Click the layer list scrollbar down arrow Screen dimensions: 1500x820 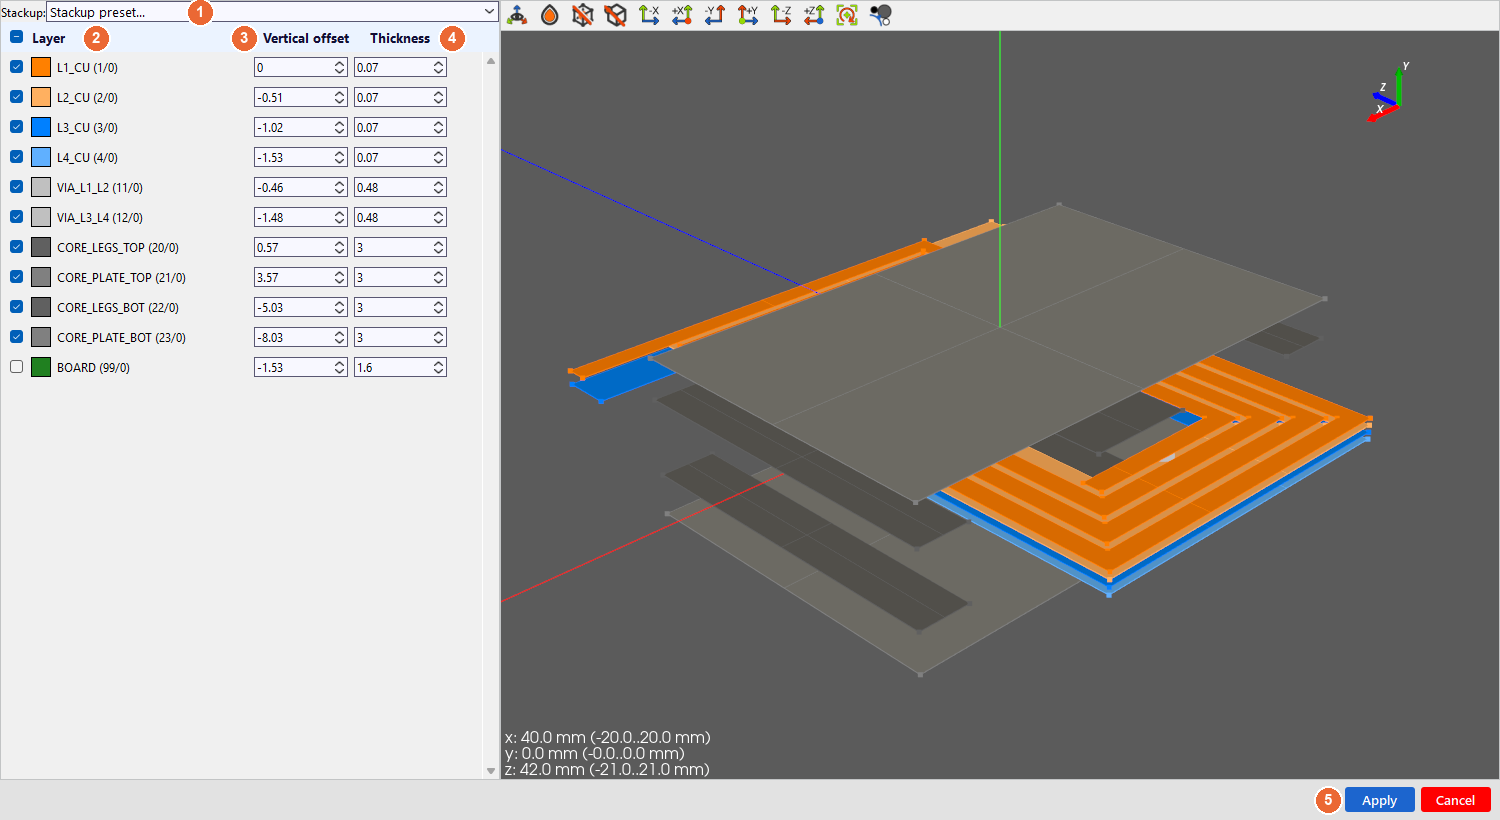[490, 771]
